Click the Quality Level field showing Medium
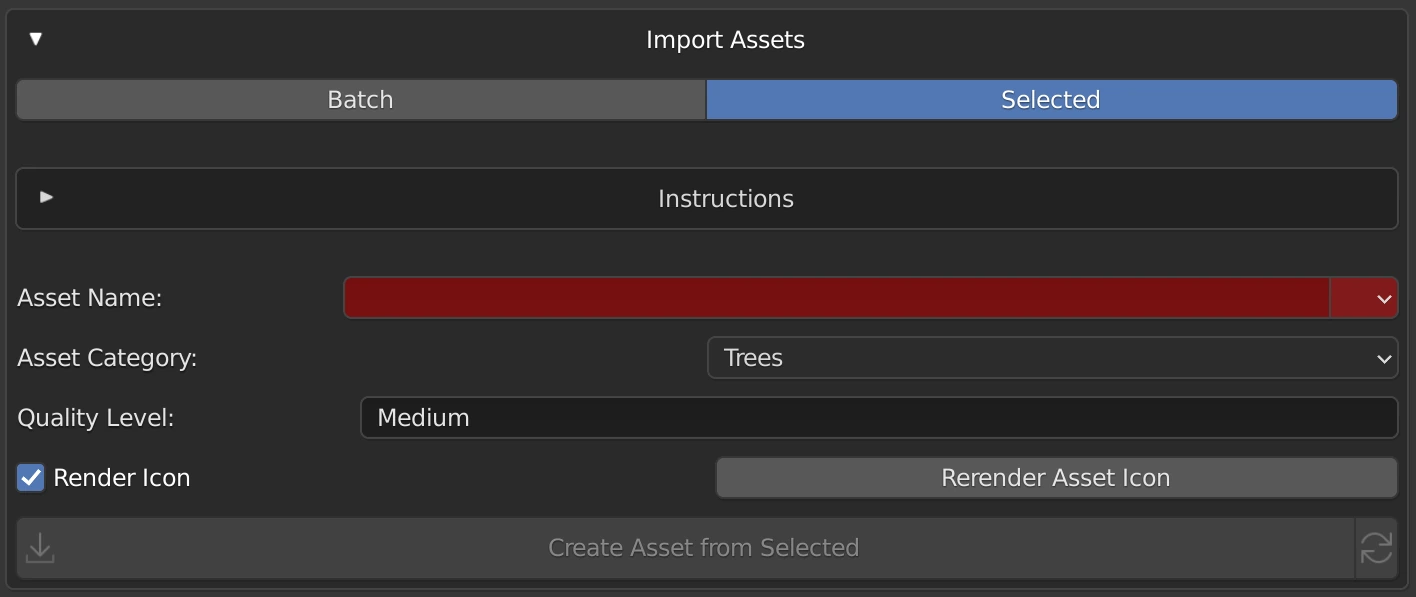This screenshot has height=597, width=1416. point(878,418)
